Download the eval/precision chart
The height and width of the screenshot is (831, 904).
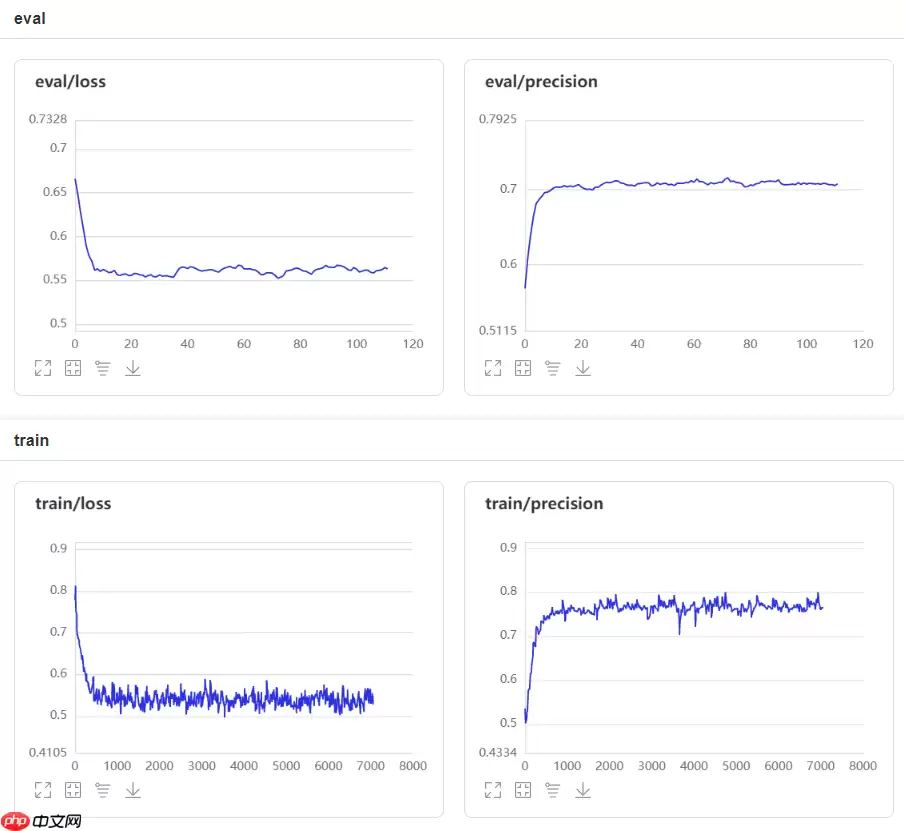tap(582, 368)
